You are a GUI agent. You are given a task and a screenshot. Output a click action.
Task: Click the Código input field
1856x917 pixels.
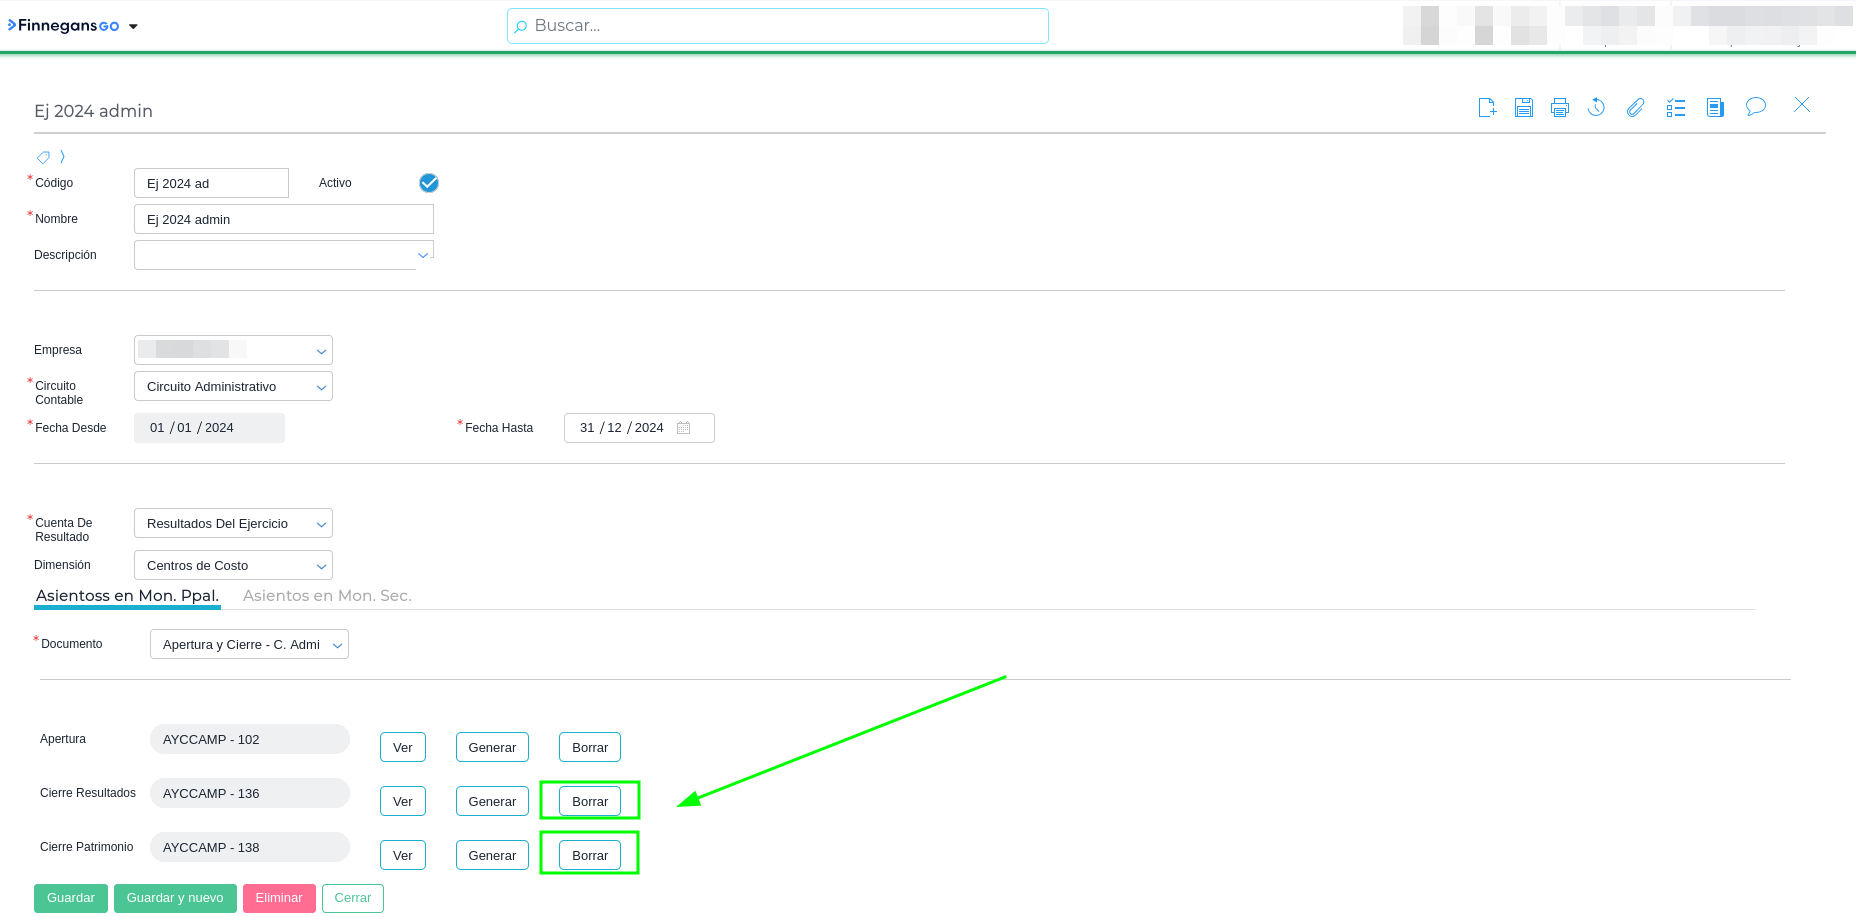(x=211, y=183)
